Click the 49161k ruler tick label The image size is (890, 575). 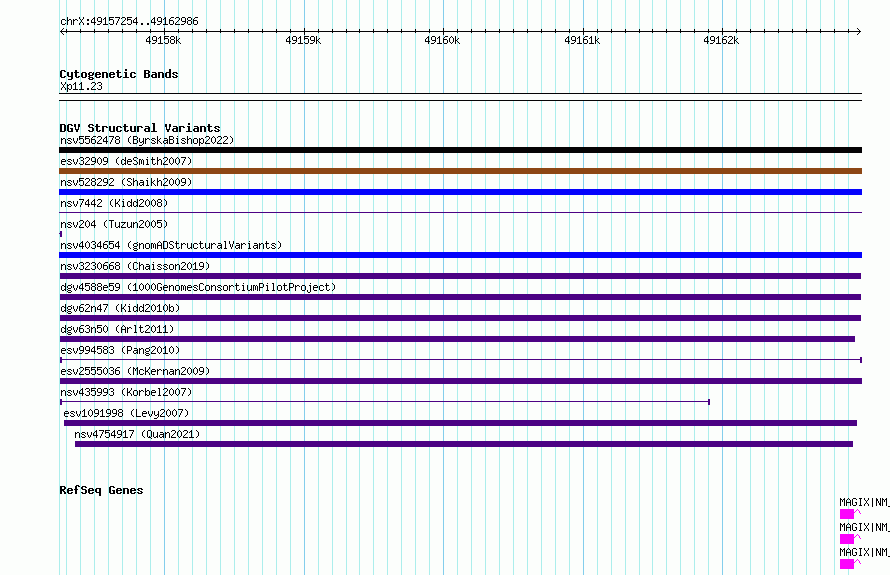click(582, 40)
